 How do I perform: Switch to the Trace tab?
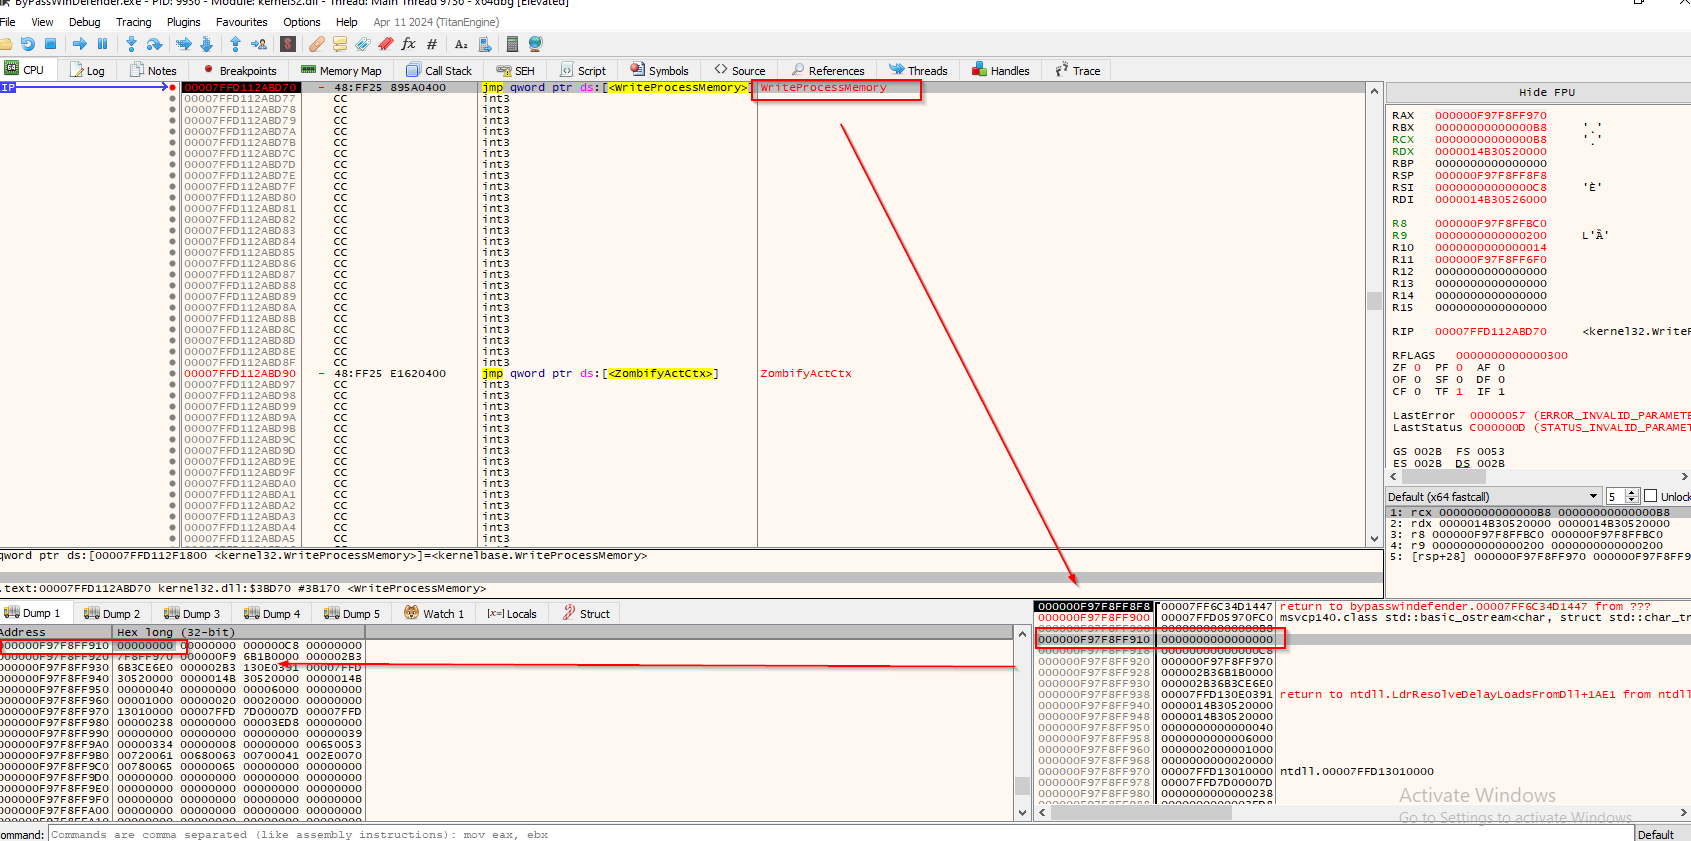pos(1077,71)
